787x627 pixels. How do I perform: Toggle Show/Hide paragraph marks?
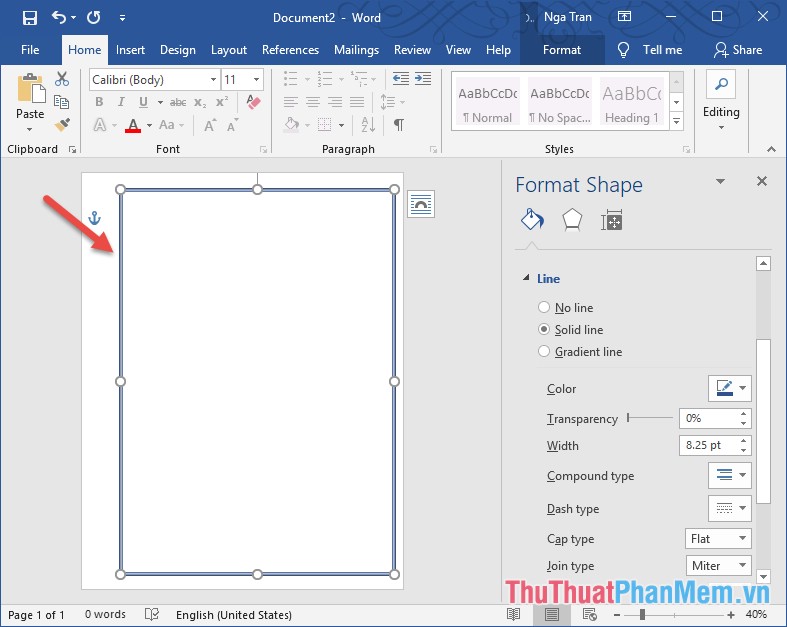(399, 124)
